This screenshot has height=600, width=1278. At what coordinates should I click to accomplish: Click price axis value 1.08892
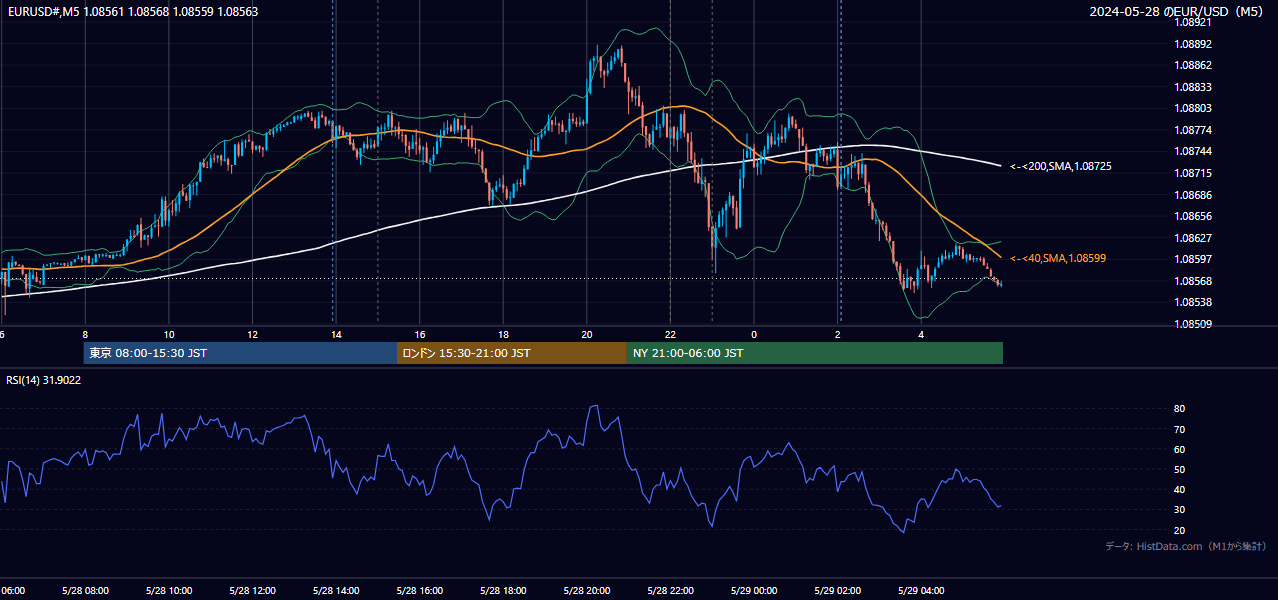[1194, 44]
